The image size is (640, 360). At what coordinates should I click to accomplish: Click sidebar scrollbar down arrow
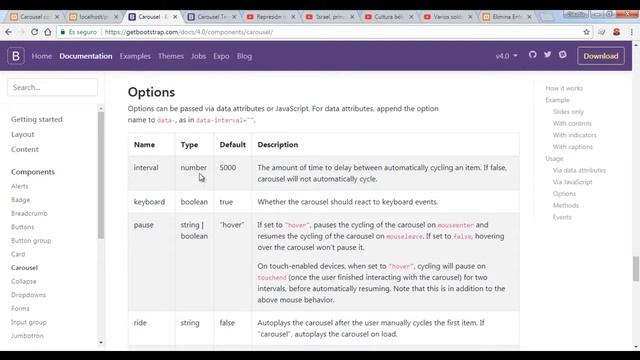click(x=101, y=342)
